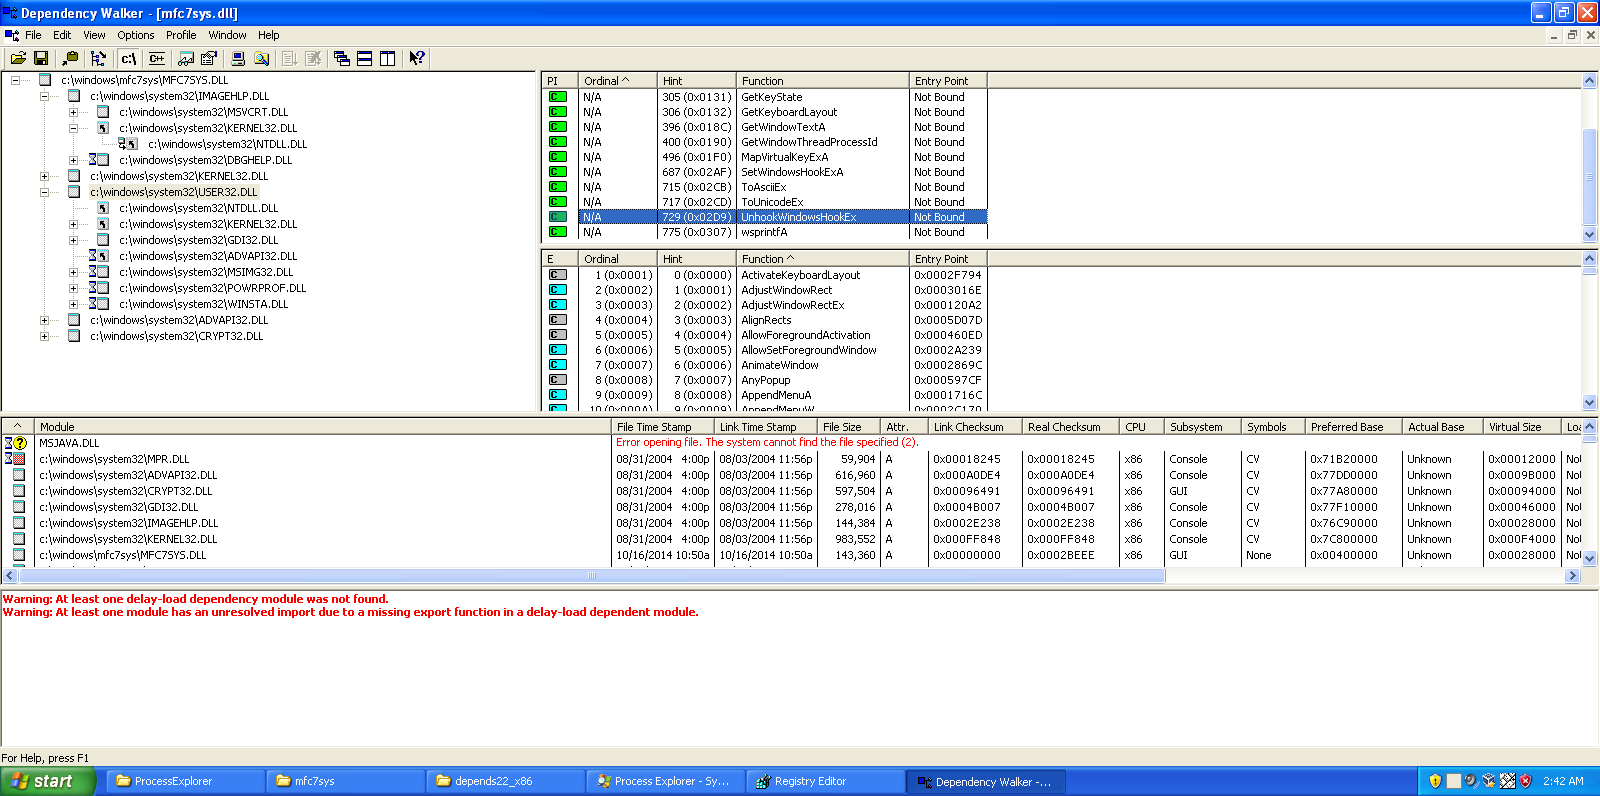Sort modules by Link Checksum header
Screen dimensions: 1600x796
(975, 427)
